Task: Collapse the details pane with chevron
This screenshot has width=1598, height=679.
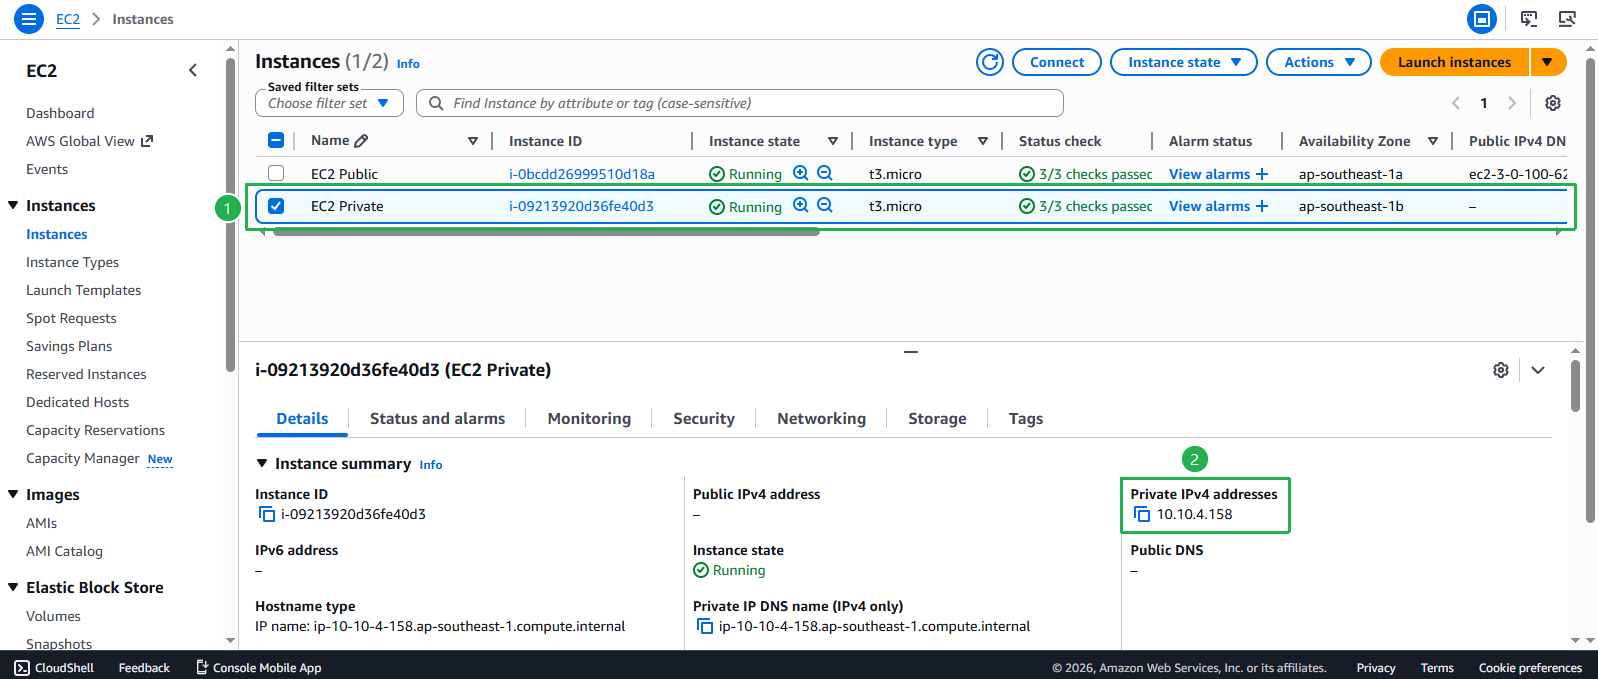Action: [x=1538, y=370]
